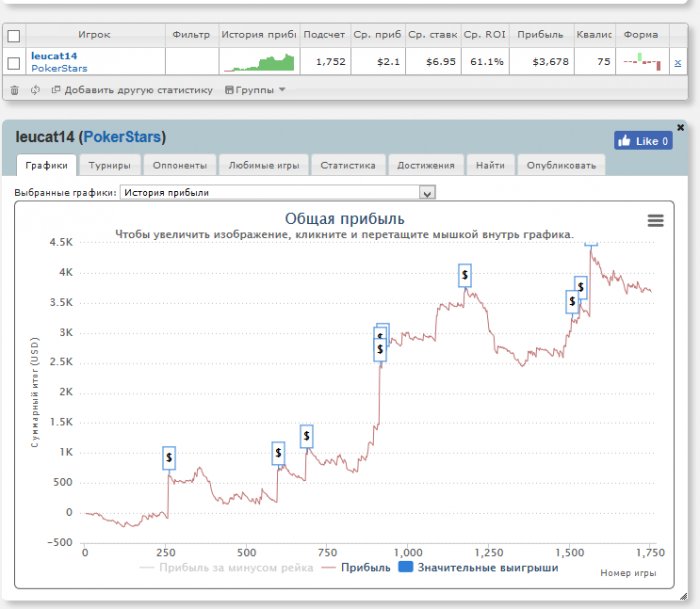Expand the Группы dropdown
Image resolution: width=700 pixels, height=609 pixels.
(x=256, y=90)
